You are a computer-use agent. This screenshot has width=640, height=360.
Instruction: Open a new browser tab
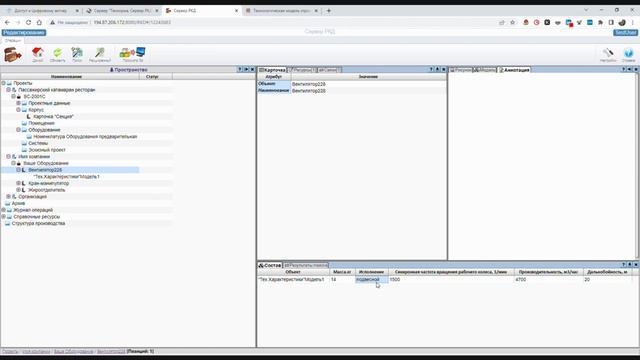click(329, 11)
